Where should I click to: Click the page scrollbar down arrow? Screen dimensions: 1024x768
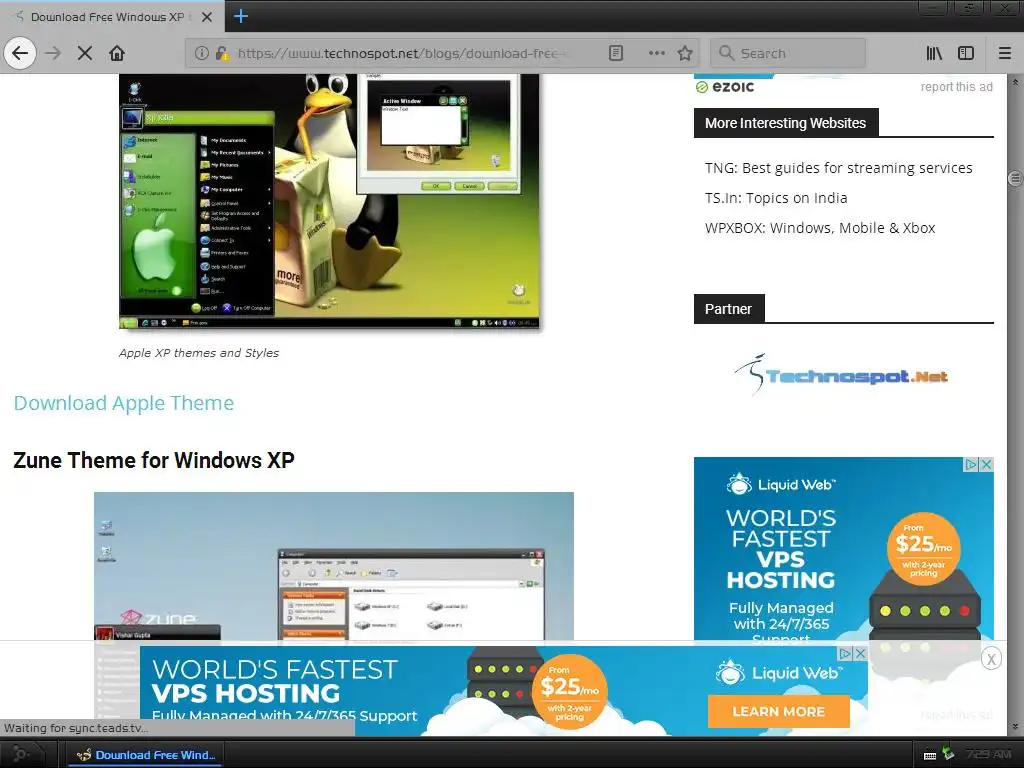(1015, 726)
